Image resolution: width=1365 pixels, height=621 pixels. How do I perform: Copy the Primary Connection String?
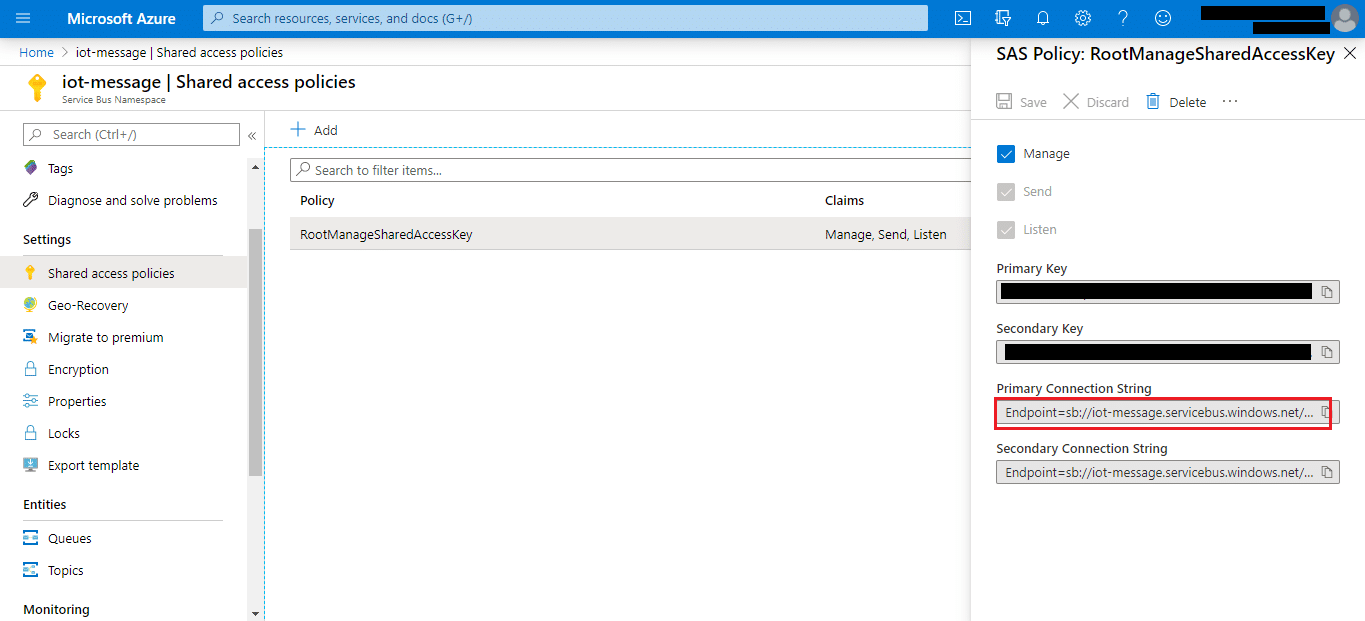click(x=1327, y=412)
